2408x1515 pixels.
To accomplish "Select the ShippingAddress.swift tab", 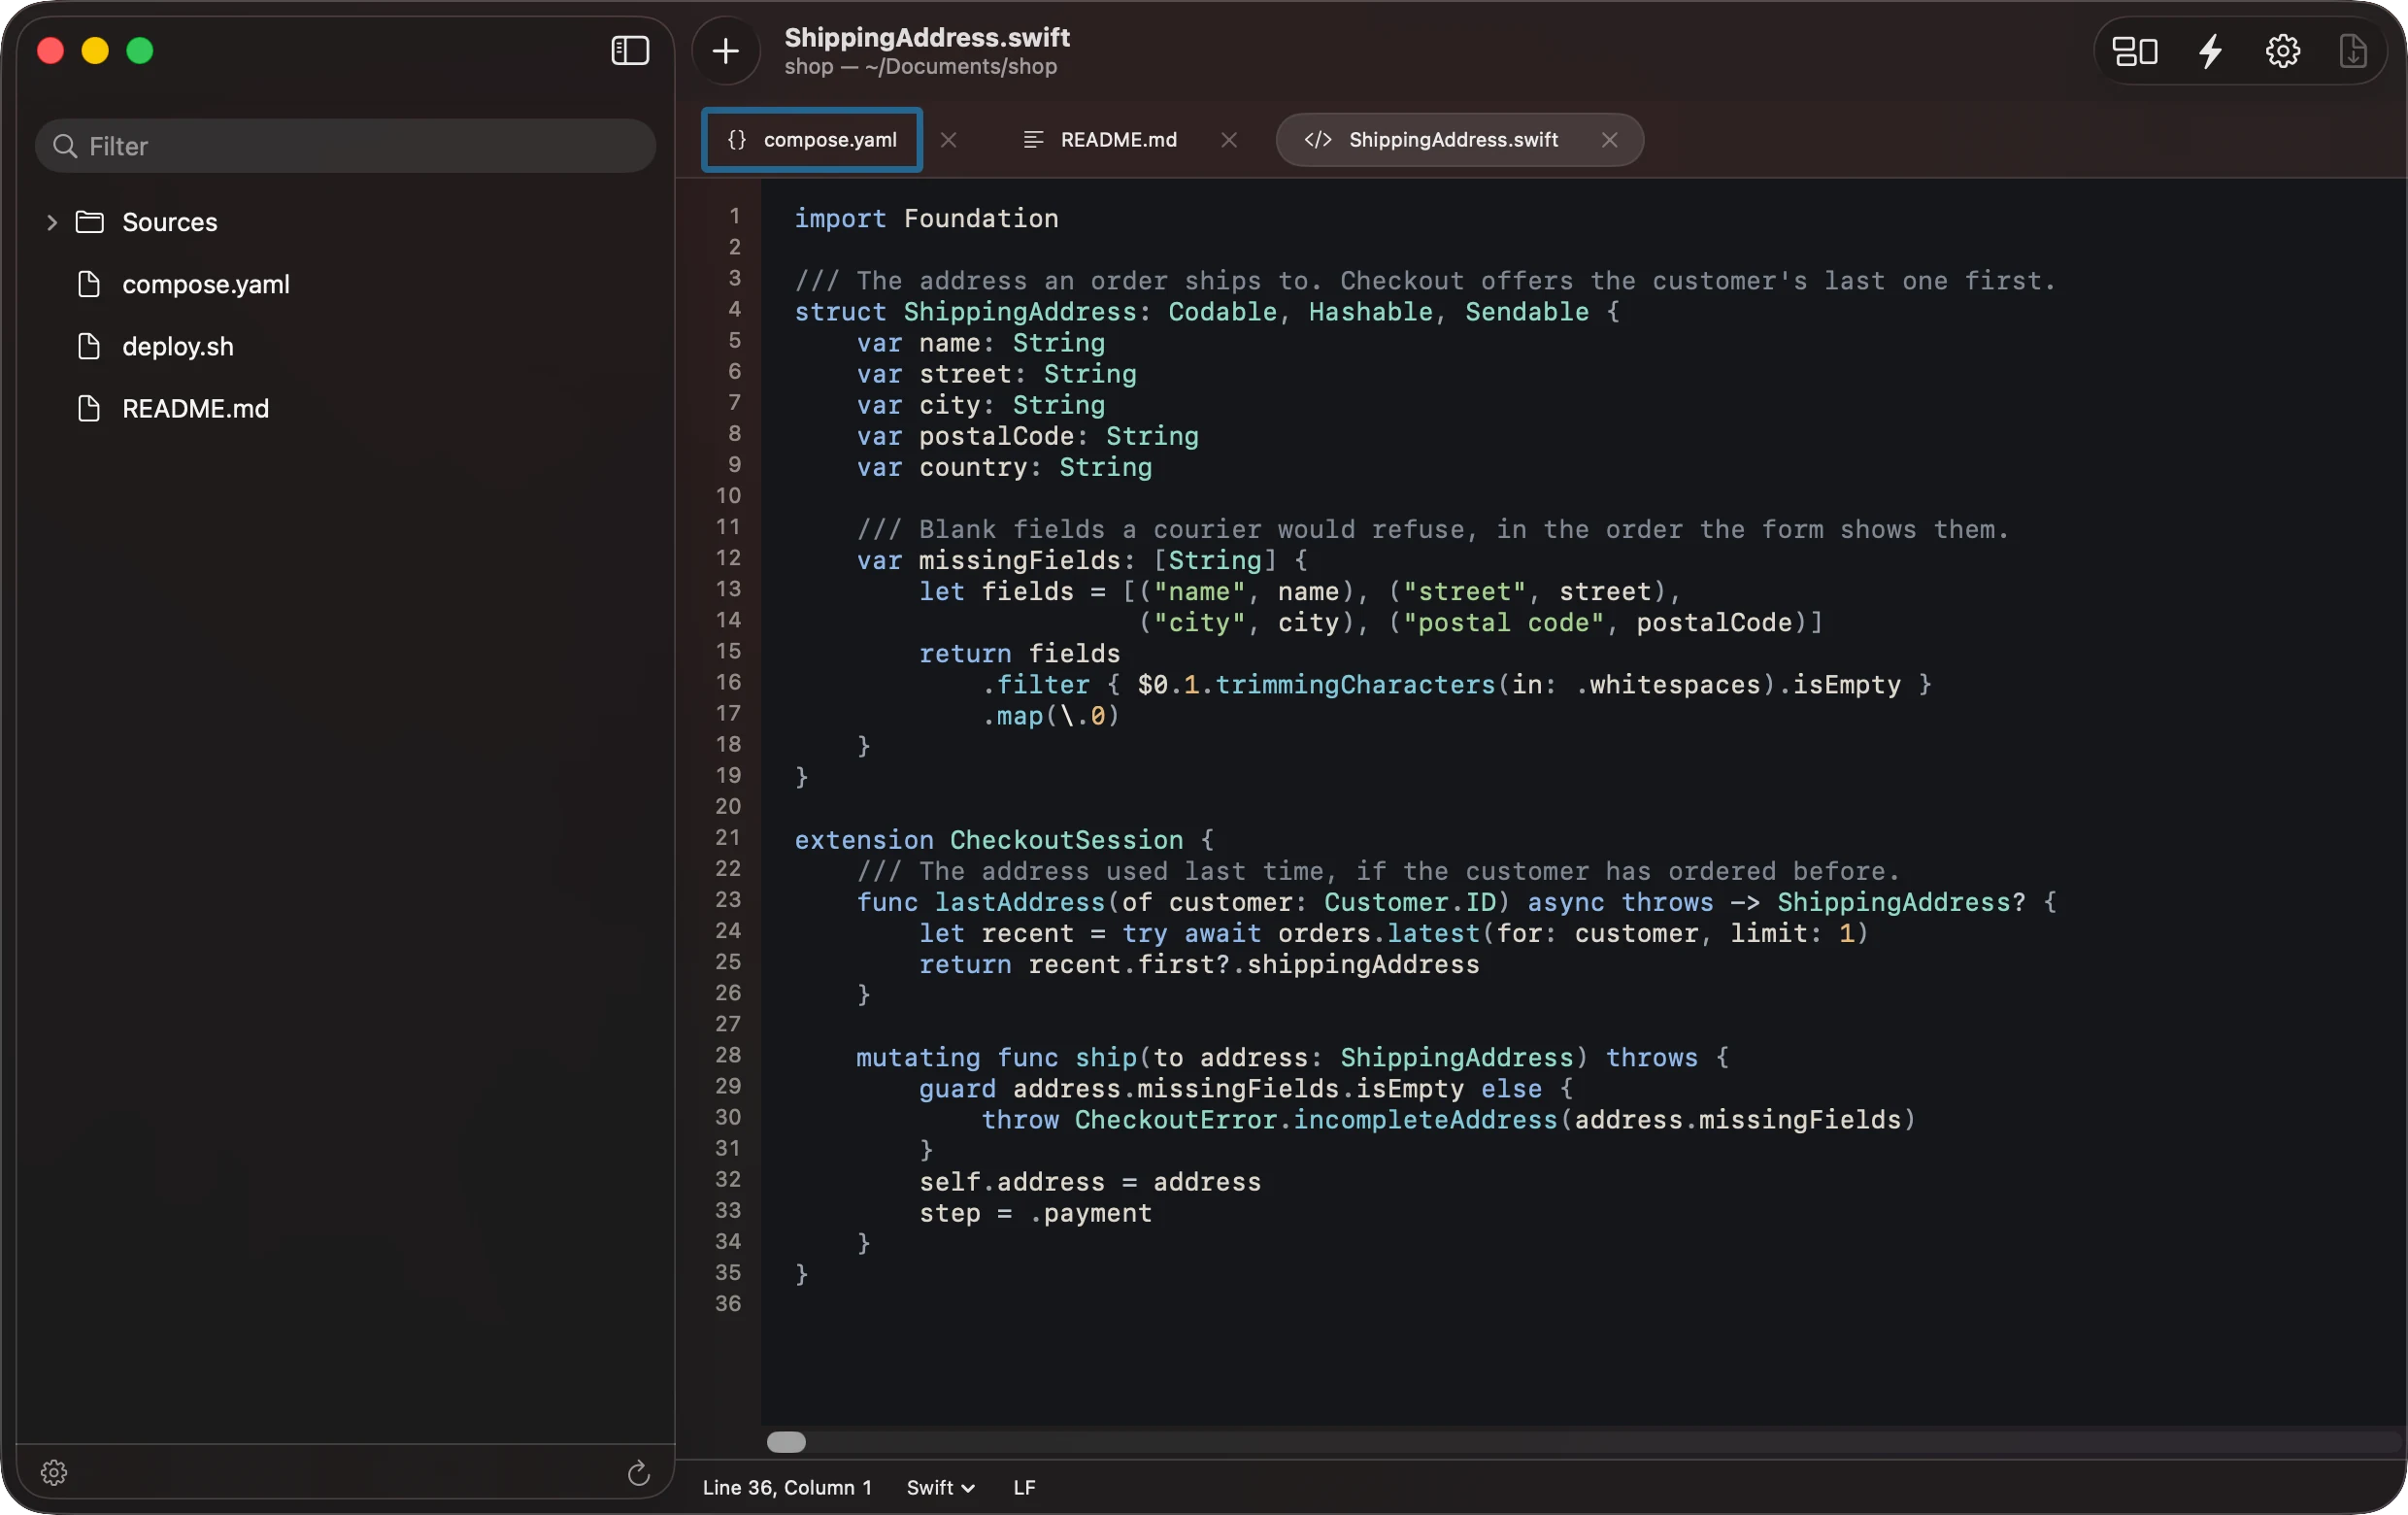I will (x=1459, y=140).
